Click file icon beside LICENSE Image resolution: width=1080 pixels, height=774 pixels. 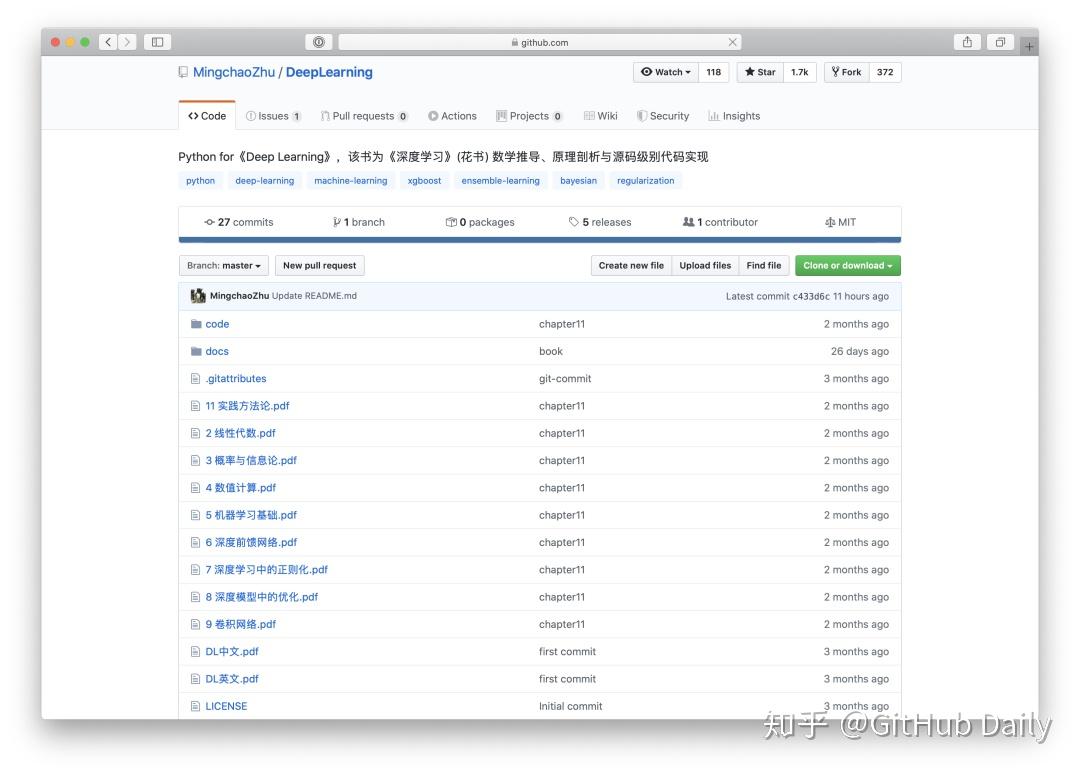pos(196,706)
